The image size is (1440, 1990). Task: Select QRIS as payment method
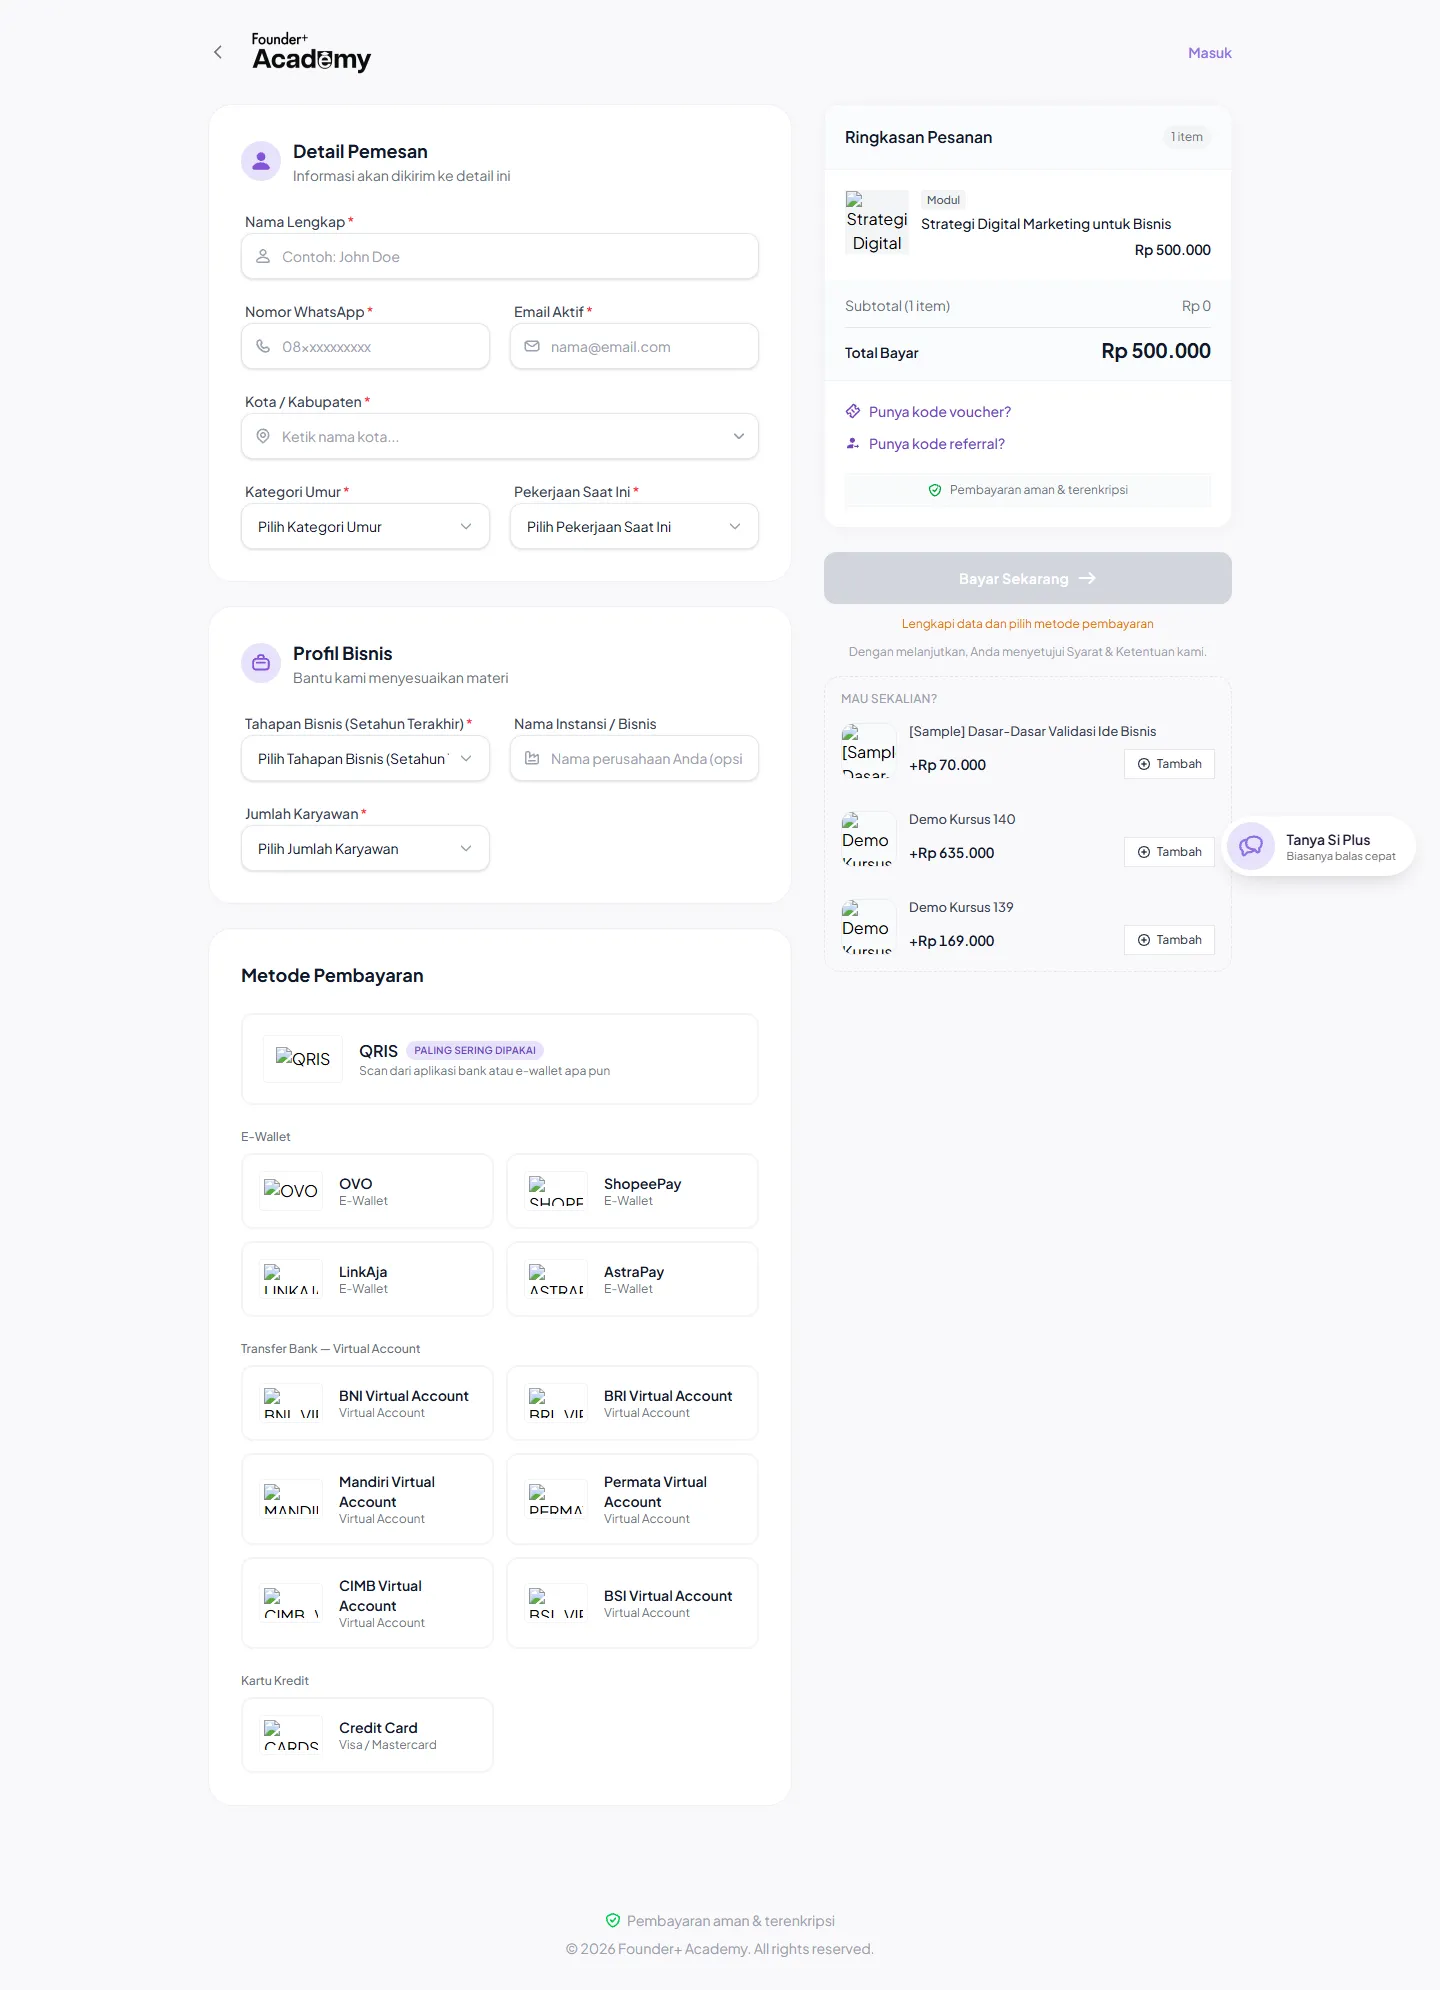(x=500, y=1059)
